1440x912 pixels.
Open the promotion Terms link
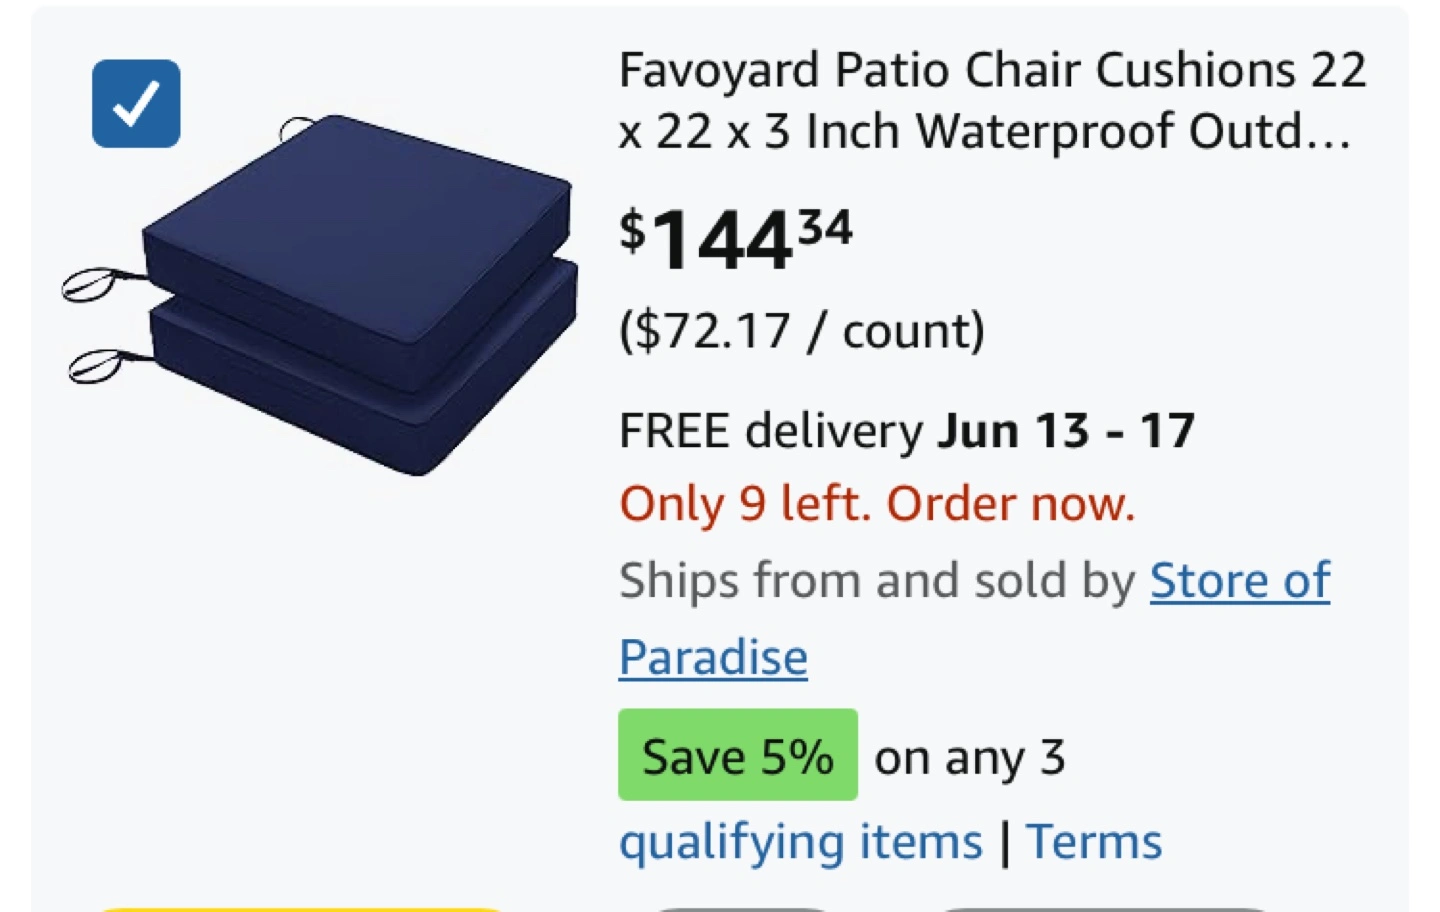(x=1094, y=841)
